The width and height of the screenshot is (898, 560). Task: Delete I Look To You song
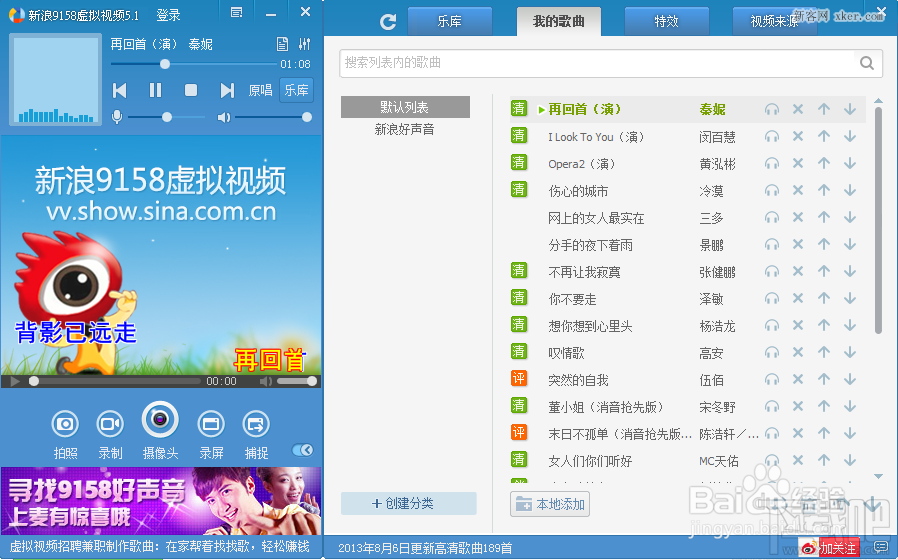click(798, 136)
